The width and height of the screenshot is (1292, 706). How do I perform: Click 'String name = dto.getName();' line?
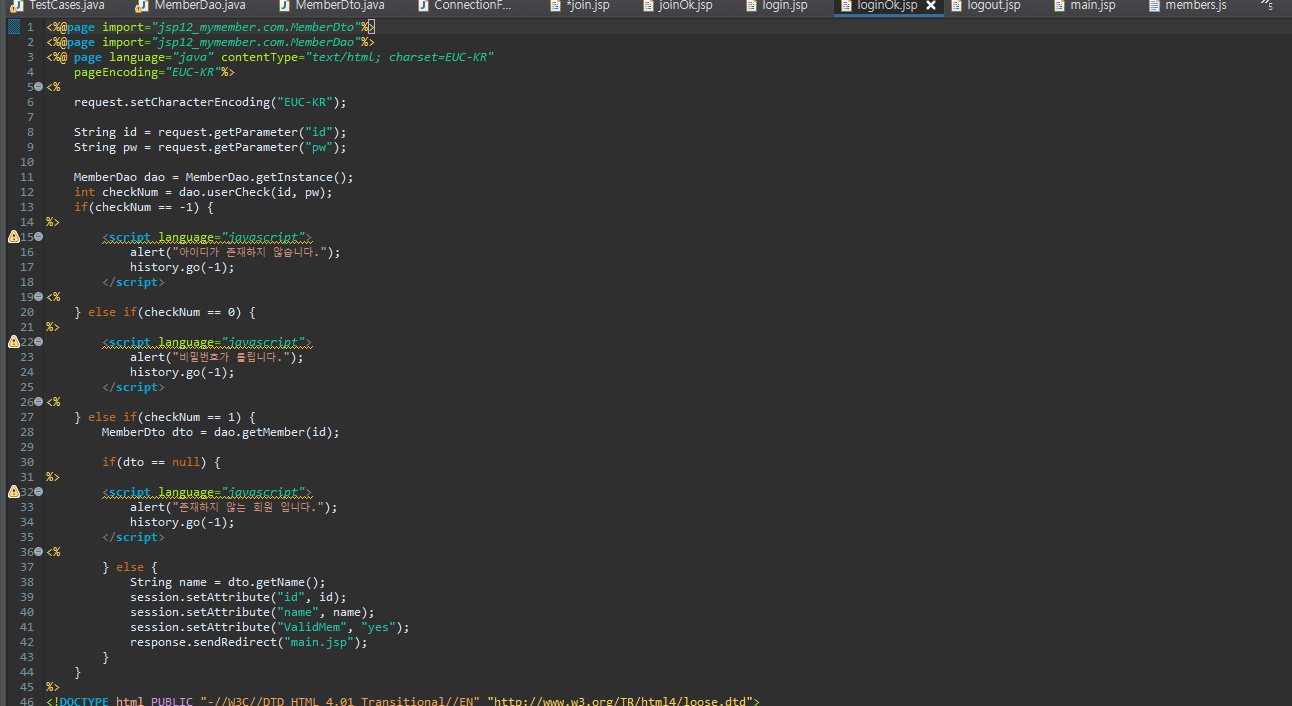228,582
